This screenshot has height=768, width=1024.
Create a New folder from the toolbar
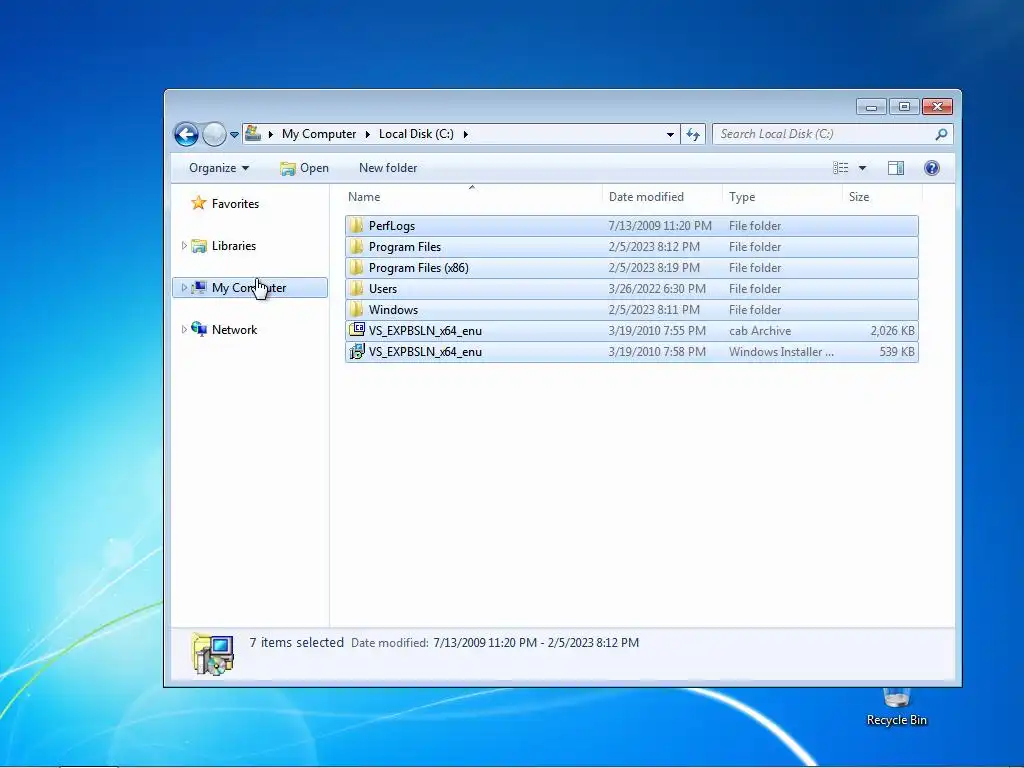point(388,168)
